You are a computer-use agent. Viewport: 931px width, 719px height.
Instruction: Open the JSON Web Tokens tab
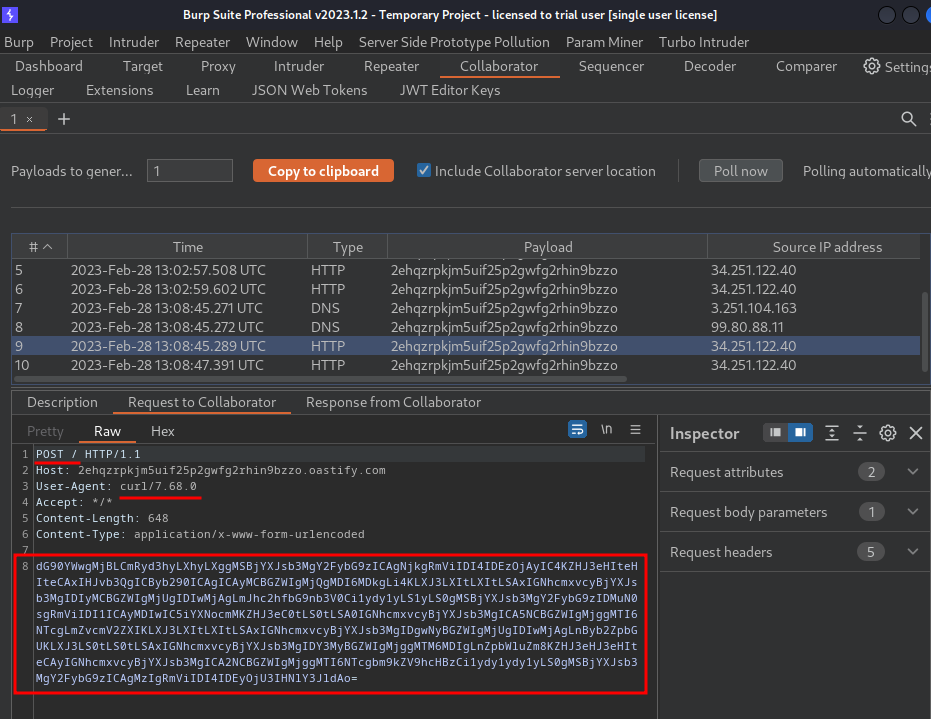click(x=309, y=90)
